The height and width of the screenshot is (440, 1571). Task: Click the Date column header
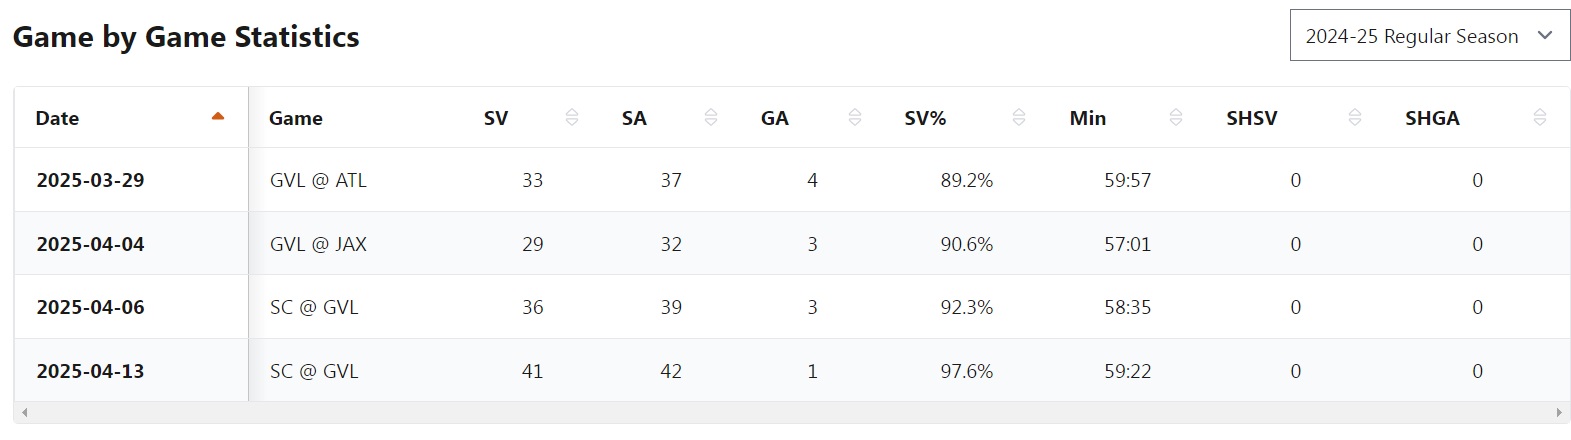click(x=58, y=118)
